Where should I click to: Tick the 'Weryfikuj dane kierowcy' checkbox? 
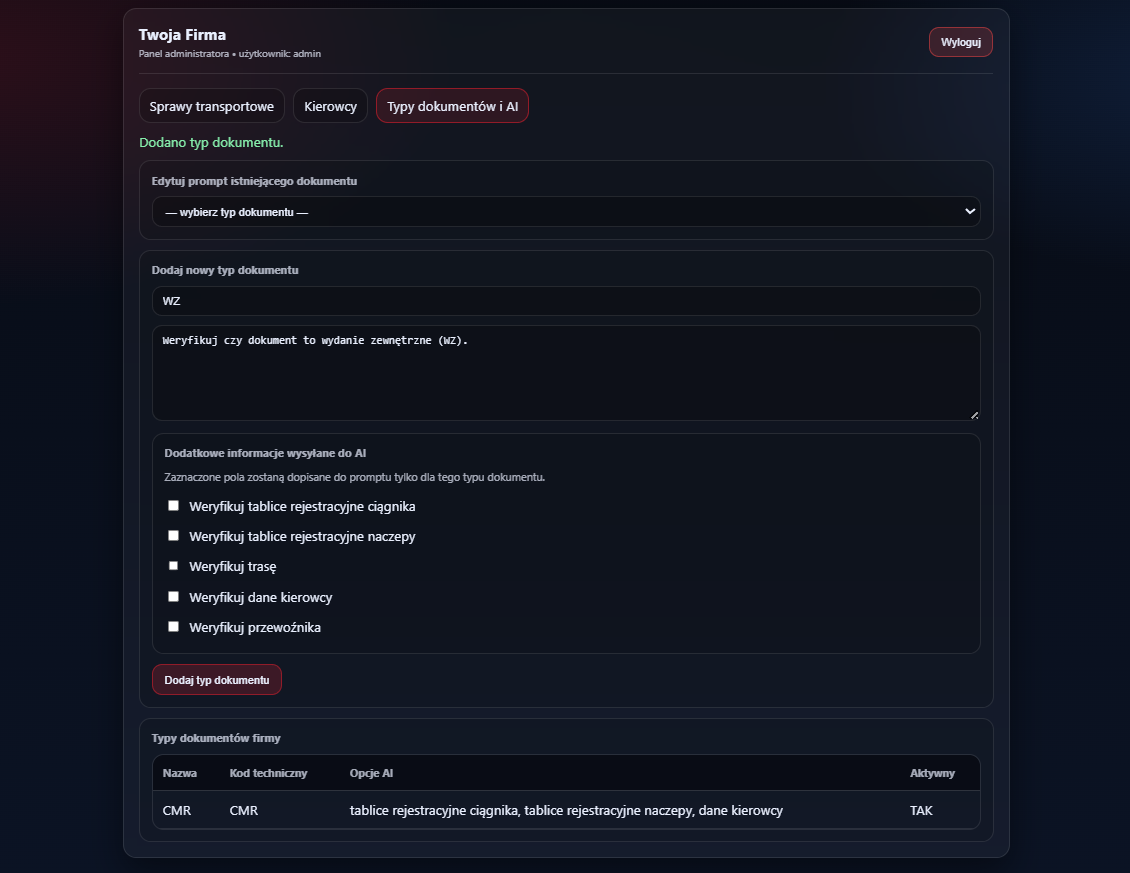174,597
